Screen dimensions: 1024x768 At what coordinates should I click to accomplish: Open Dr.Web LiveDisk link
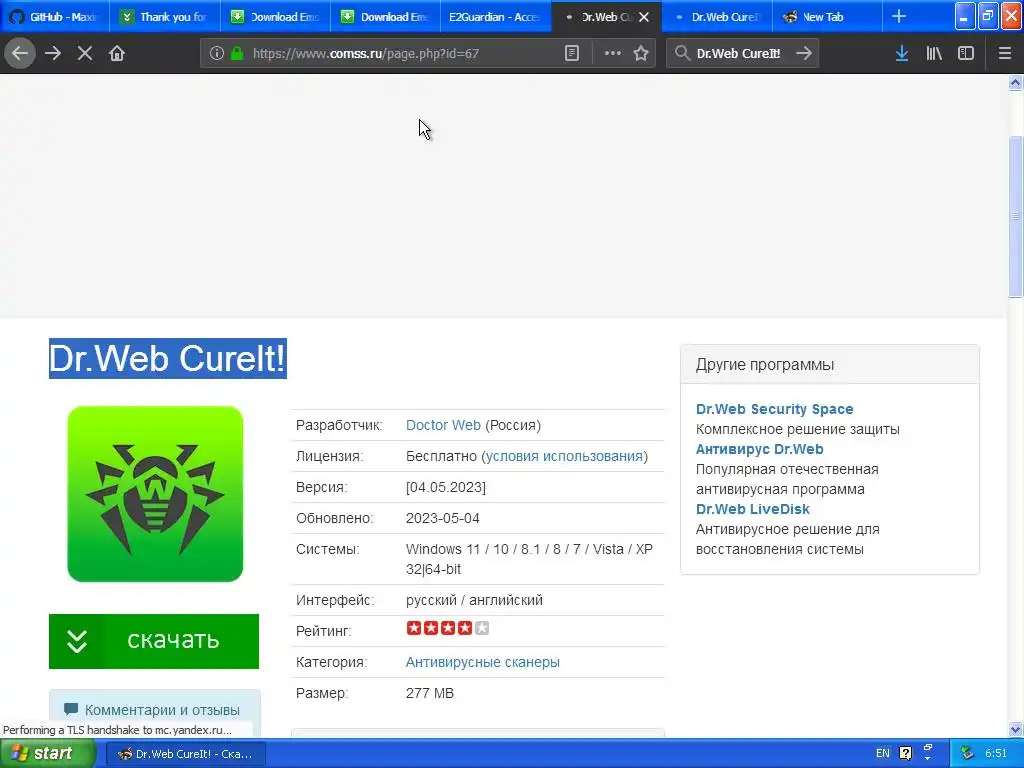point(752,509)
